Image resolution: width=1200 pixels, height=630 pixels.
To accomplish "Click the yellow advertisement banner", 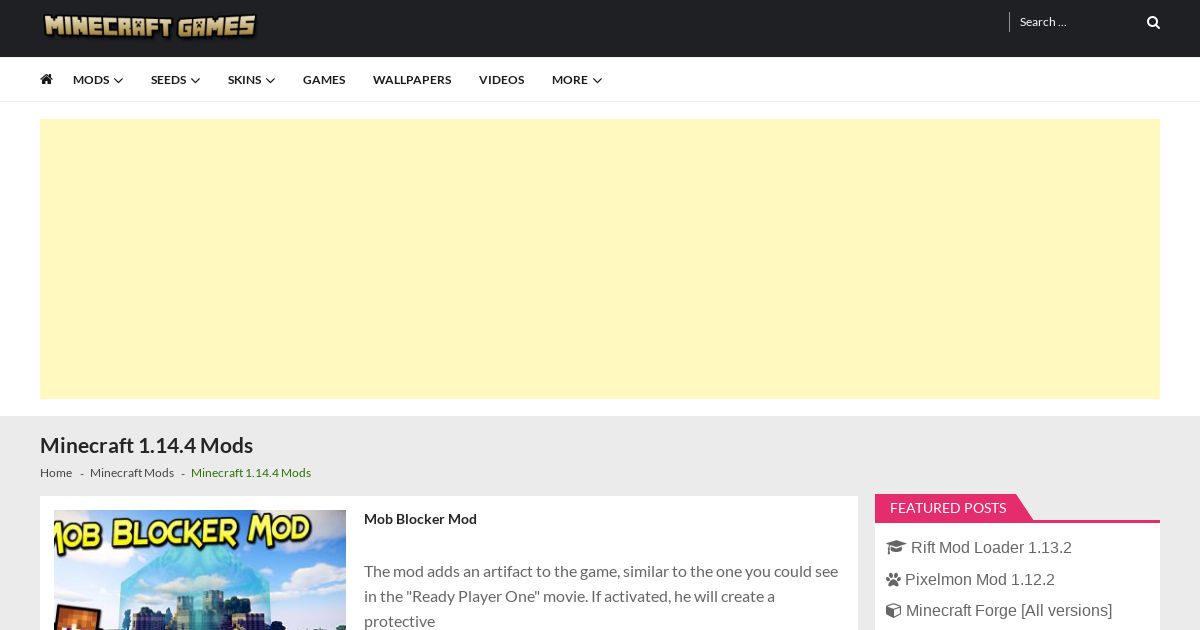I will point(600,259).
